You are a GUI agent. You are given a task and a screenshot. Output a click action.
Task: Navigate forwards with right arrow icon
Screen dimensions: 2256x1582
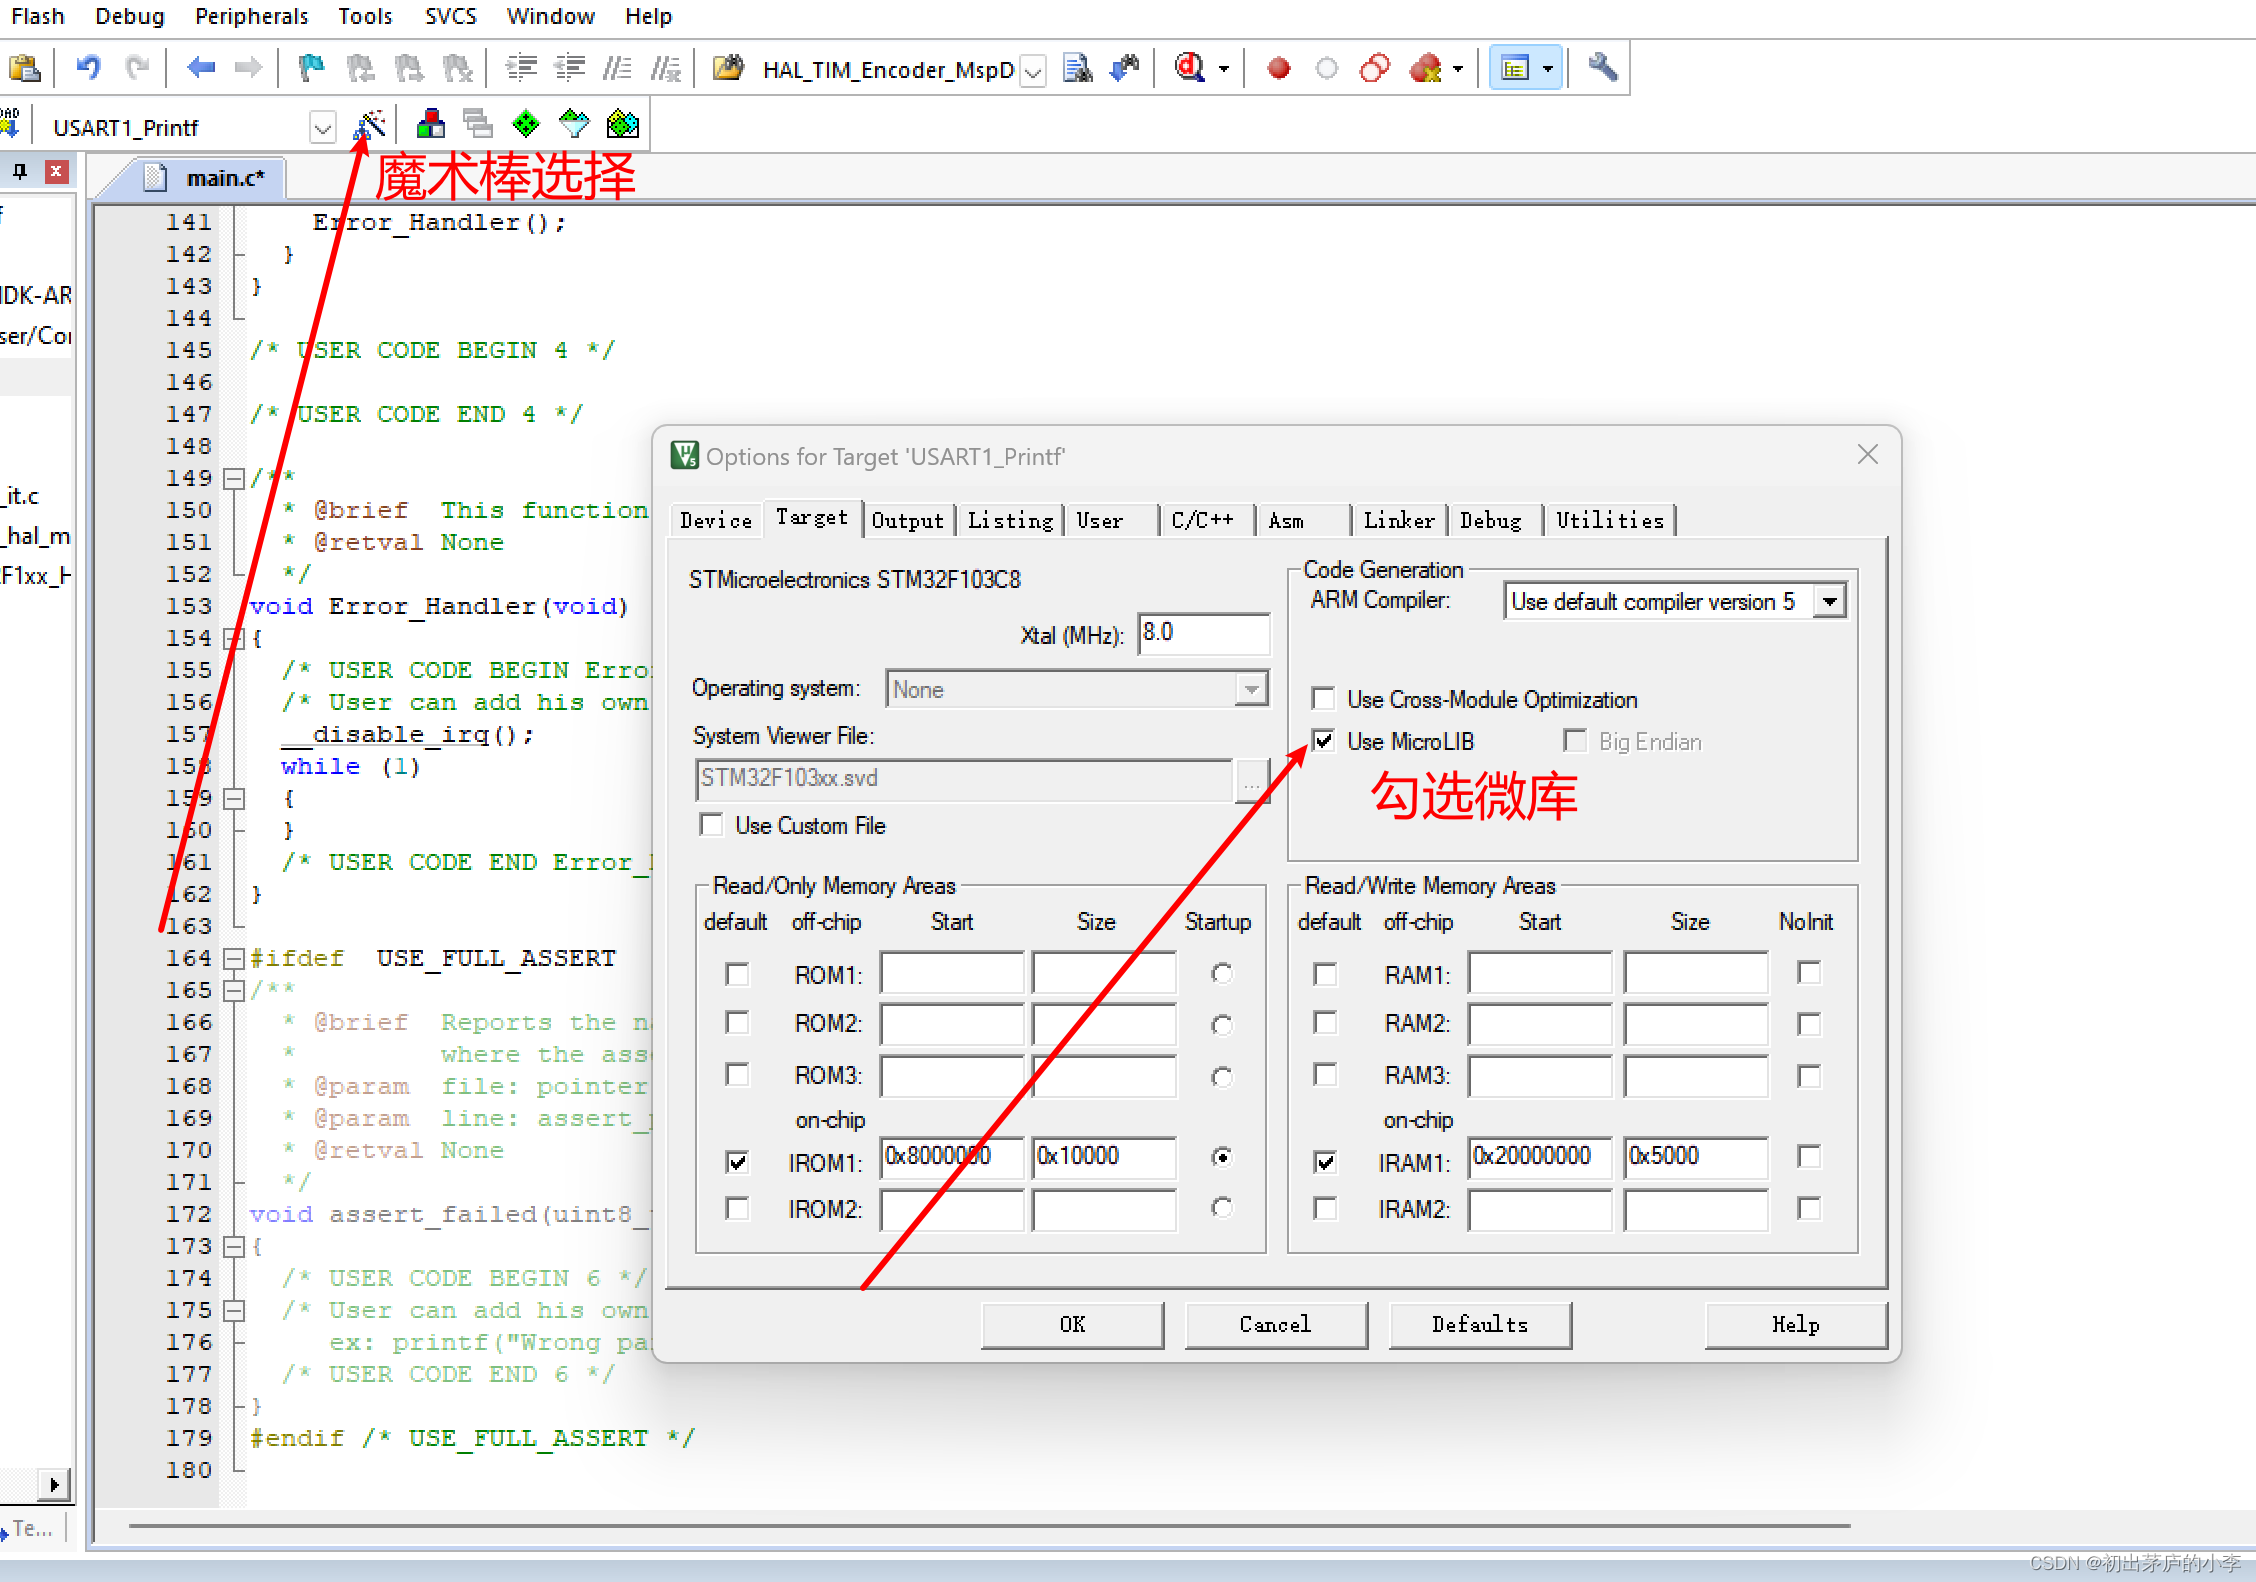coord(248,68)
